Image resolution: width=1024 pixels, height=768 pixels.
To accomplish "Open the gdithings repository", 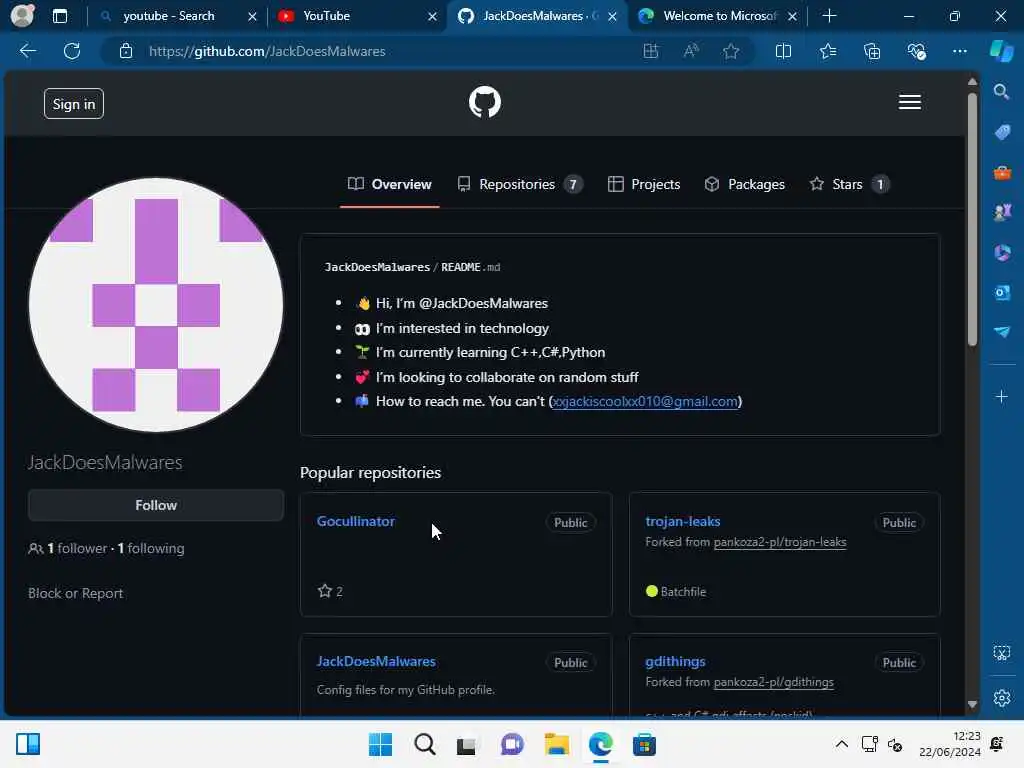I will coord(675,661).
